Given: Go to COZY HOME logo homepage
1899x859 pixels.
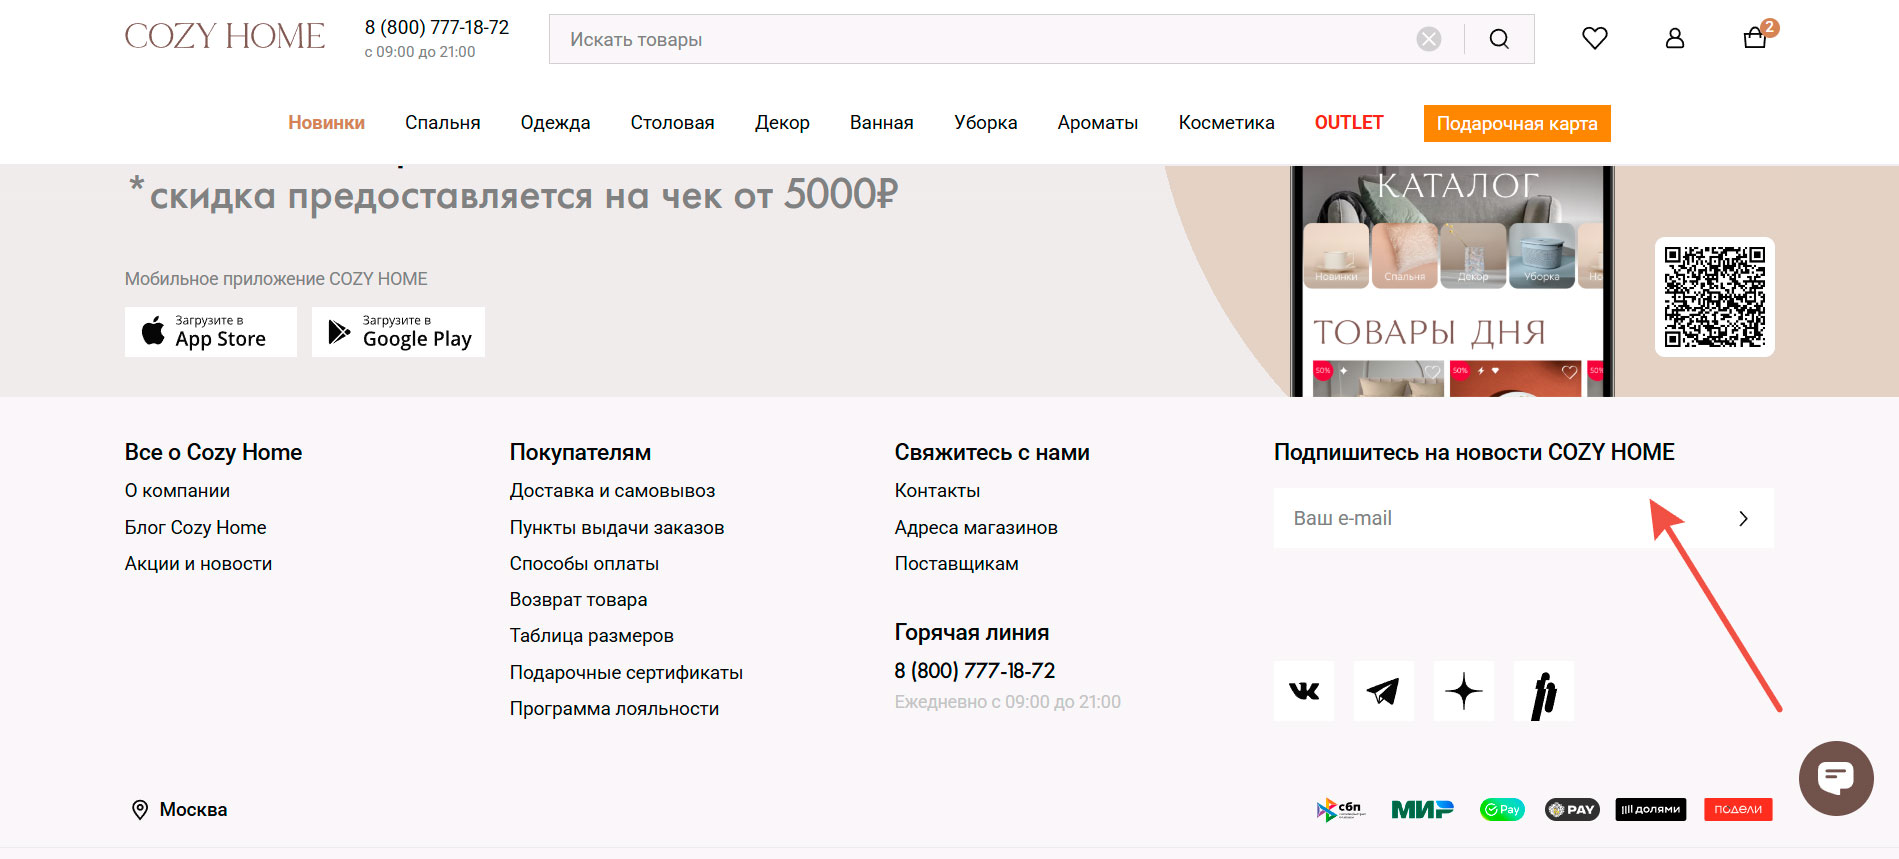Looking at the screenshot, I should (225, 37).
